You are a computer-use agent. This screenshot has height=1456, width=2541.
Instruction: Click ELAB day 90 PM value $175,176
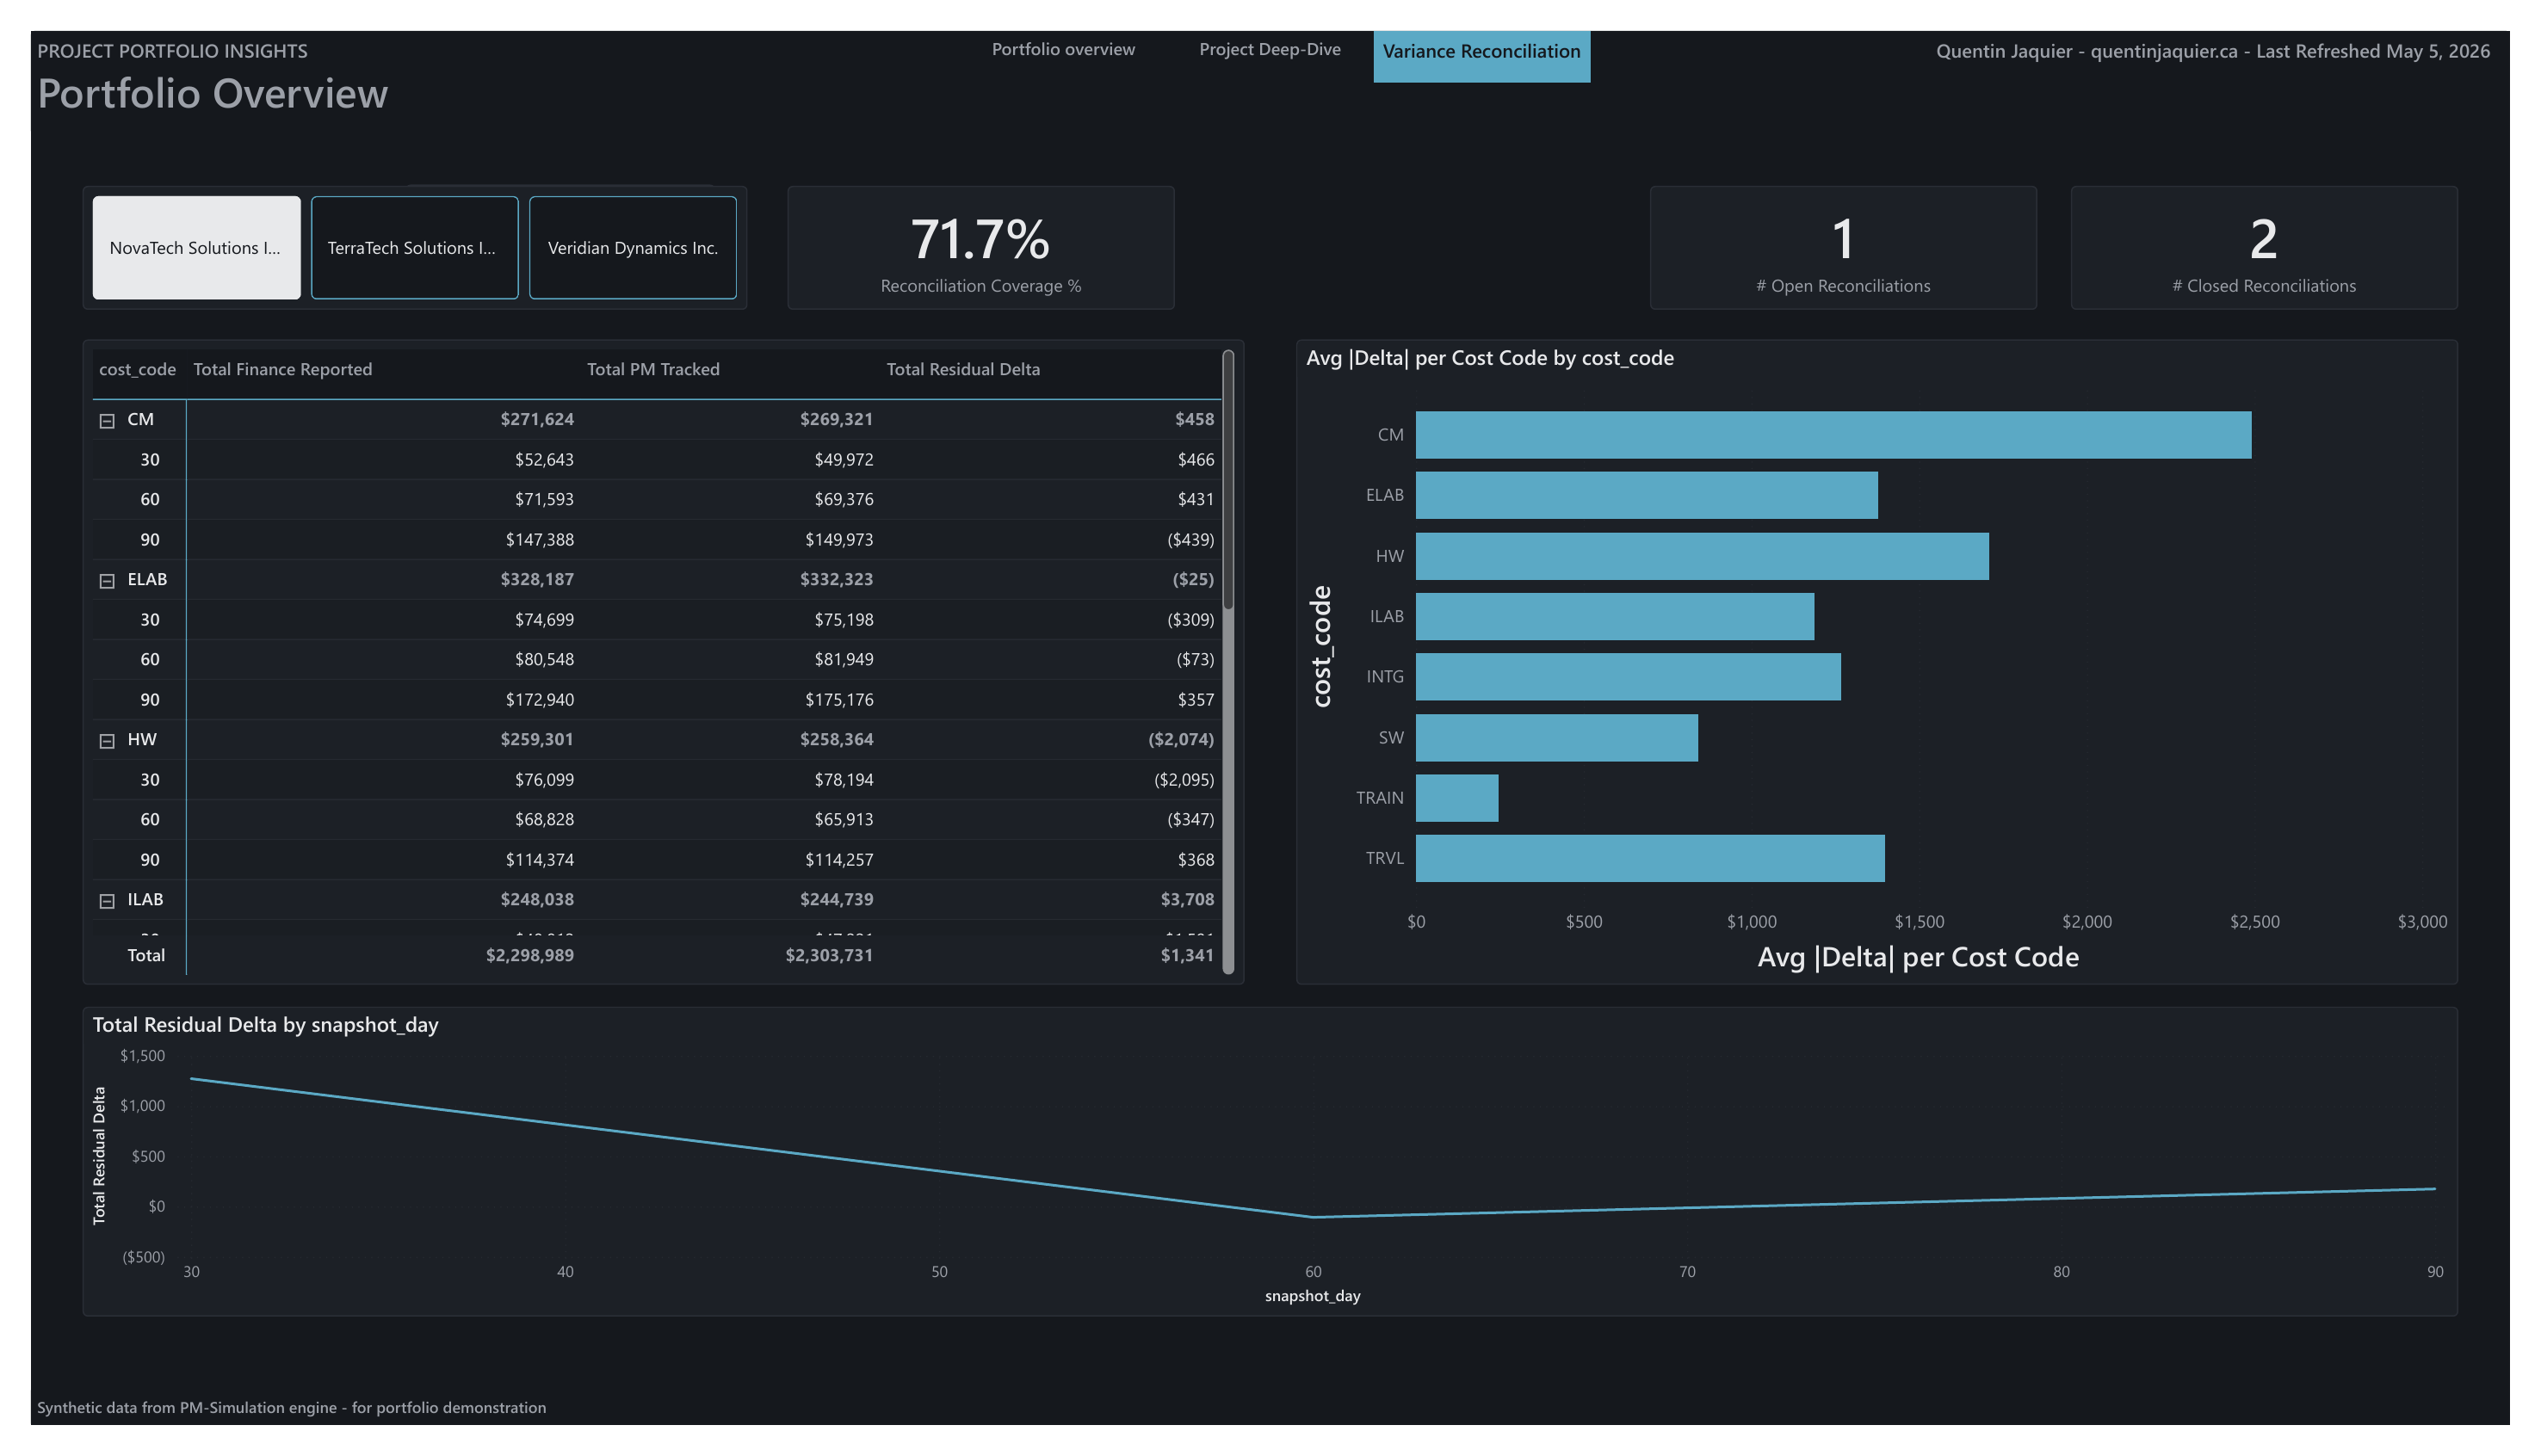[839, 699]
